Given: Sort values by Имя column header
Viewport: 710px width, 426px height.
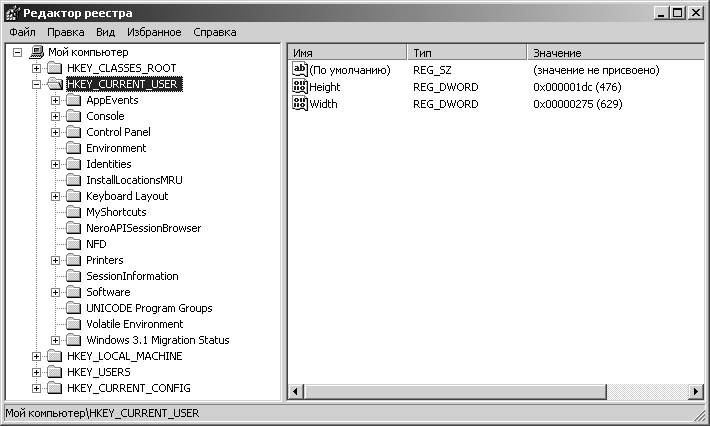Looking at the screenshot, I should 346,52.
